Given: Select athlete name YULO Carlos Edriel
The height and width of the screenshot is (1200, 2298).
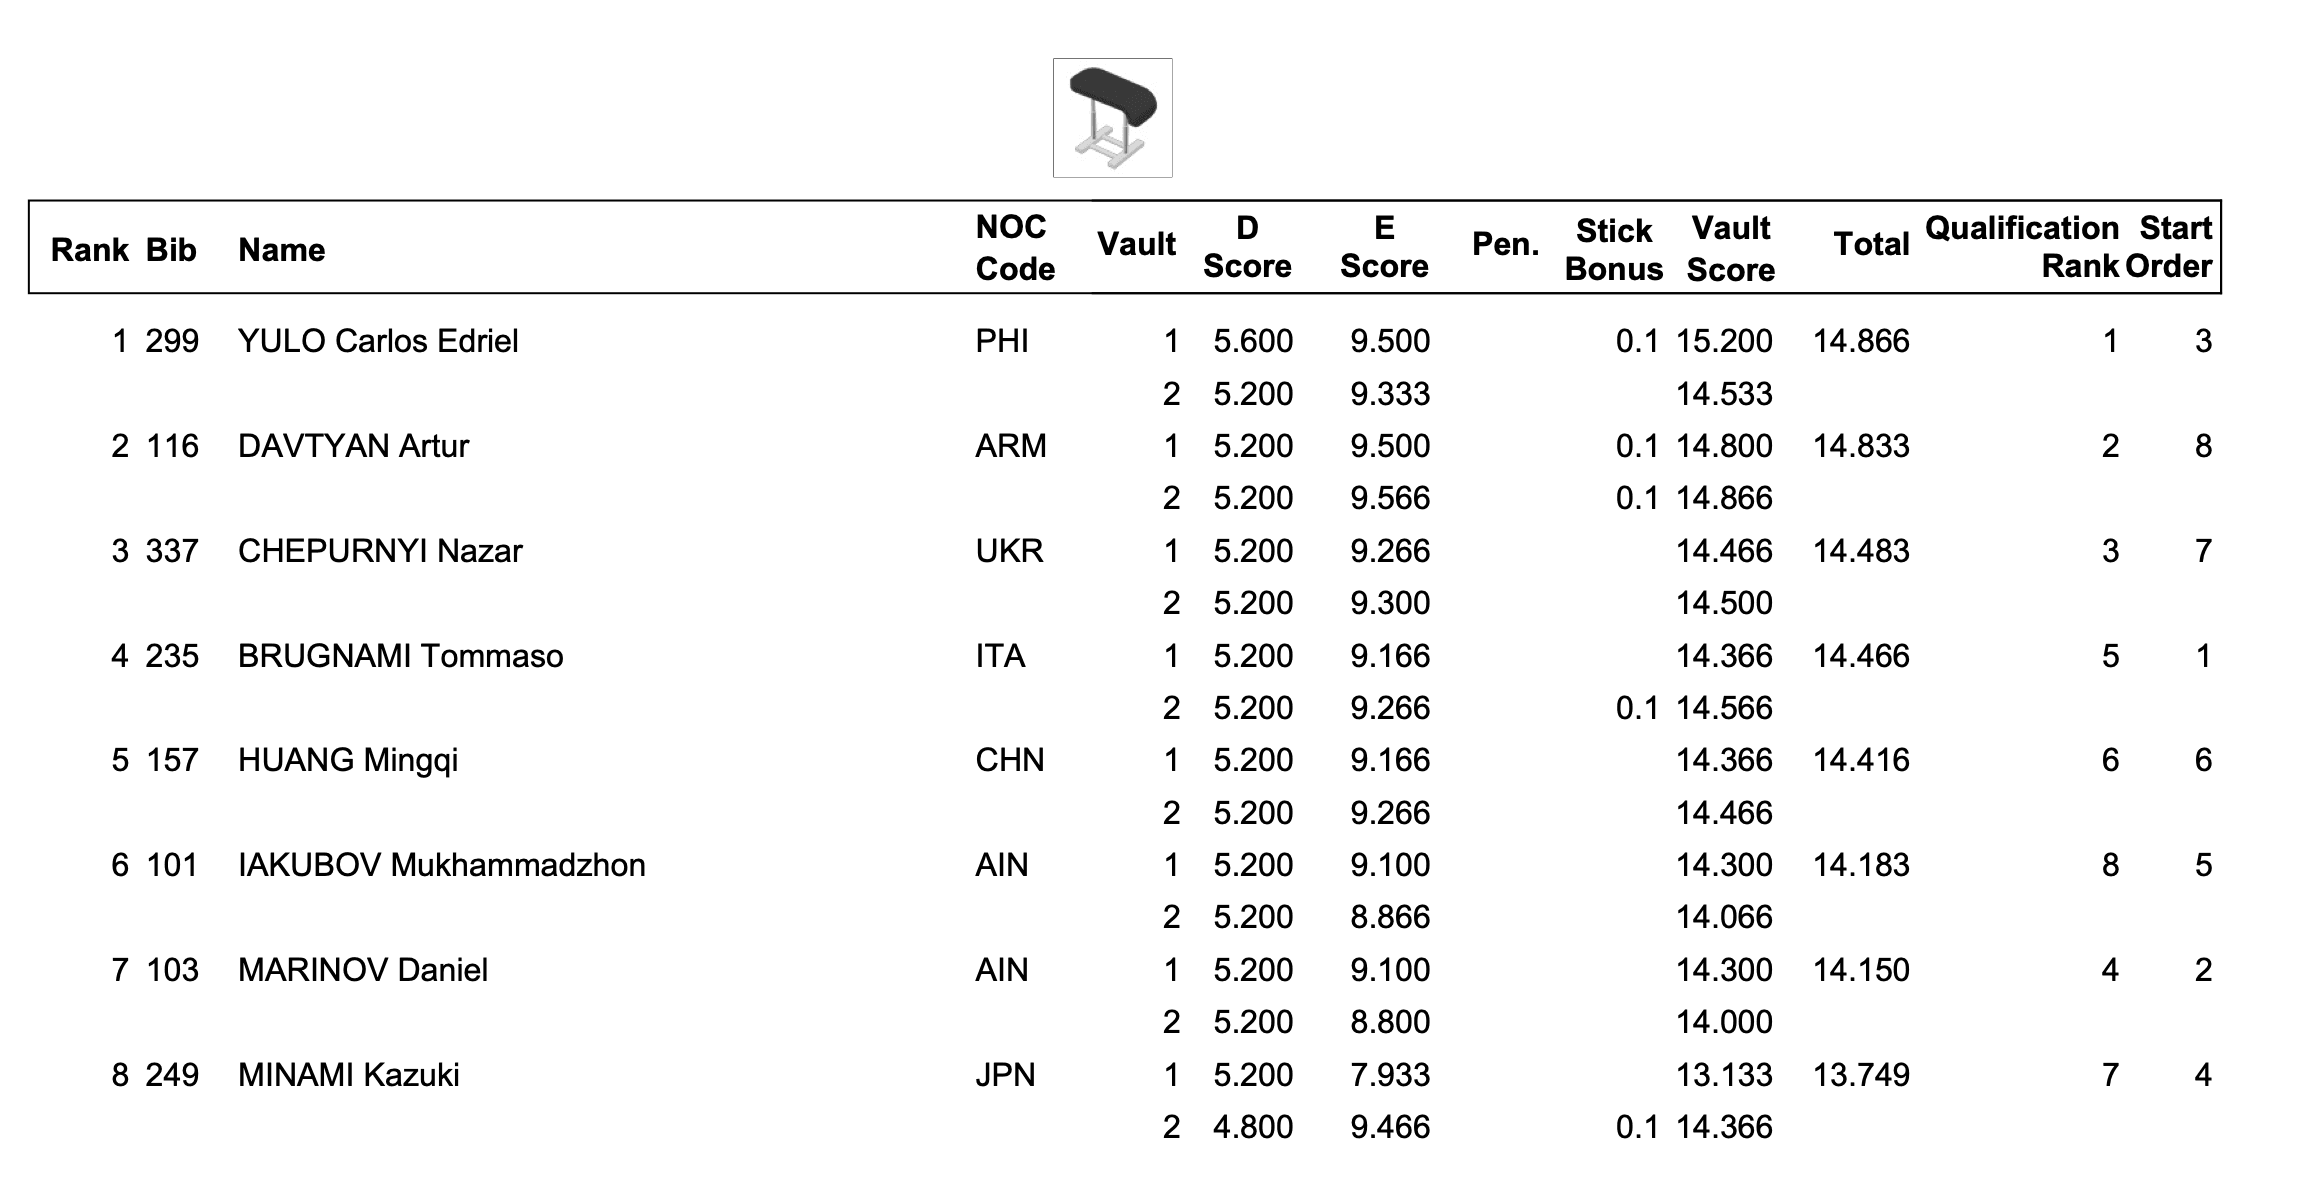Looking at the screenshot, I should pyautogui.click(x=378, y=341).
